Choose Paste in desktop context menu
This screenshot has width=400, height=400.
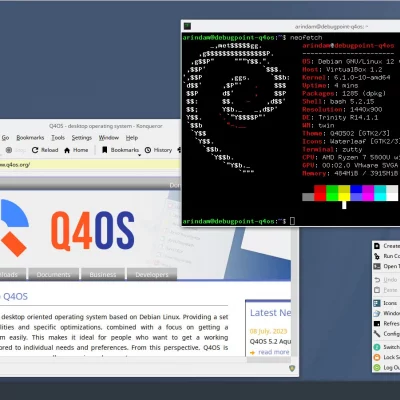pos(386,290)
